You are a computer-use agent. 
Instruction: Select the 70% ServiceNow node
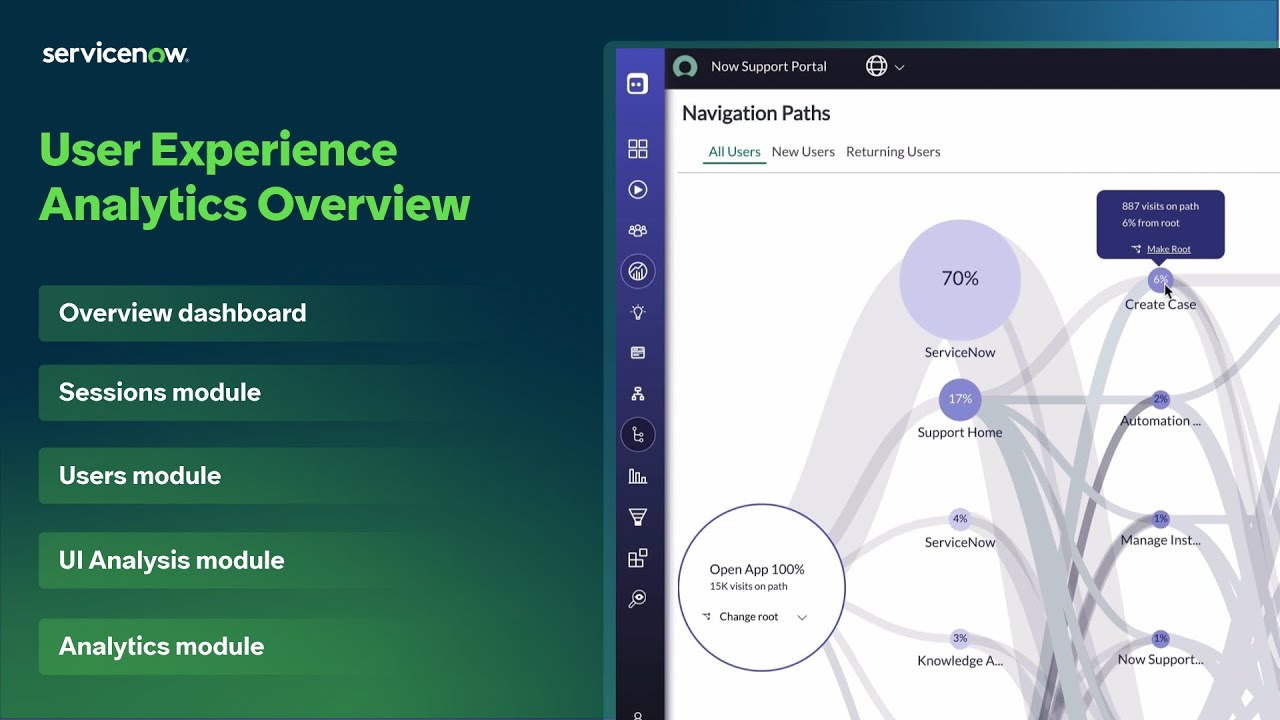click(960, 279)
